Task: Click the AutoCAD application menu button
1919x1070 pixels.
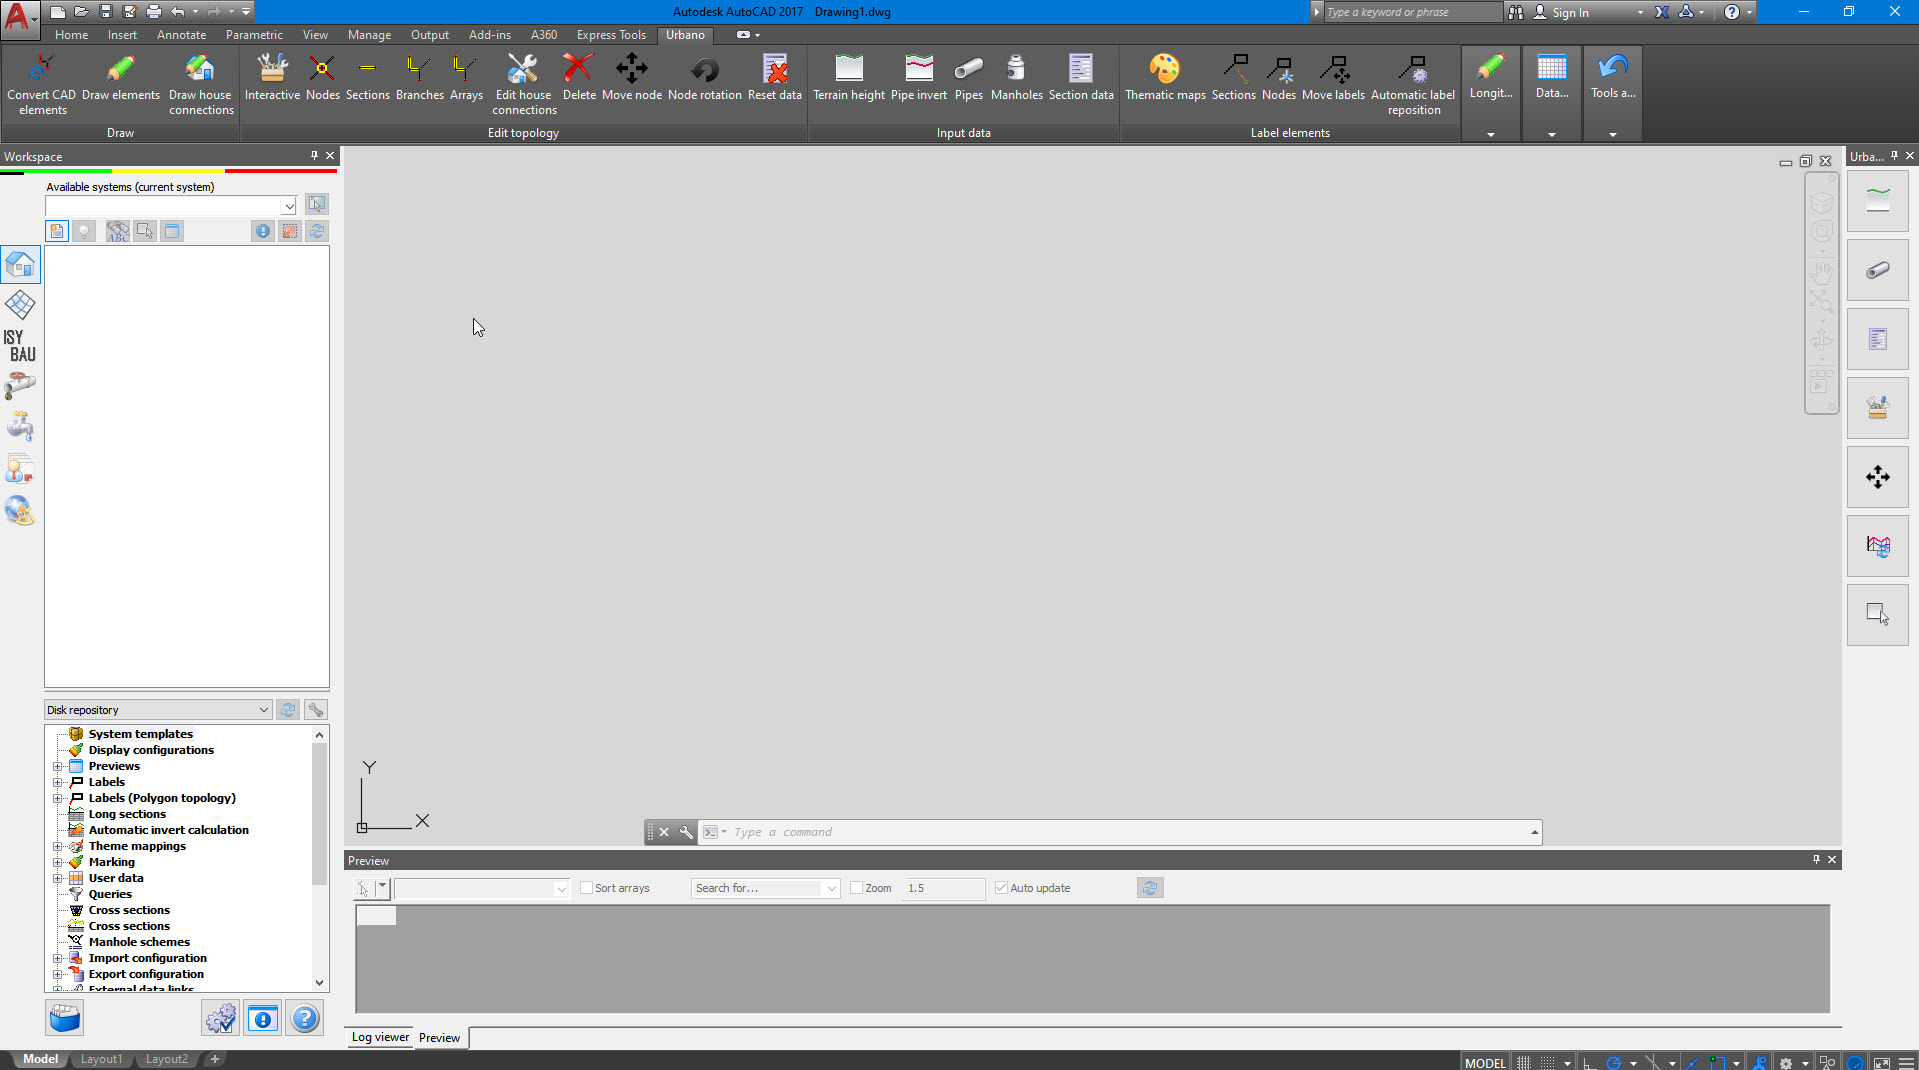Action: click(x=20, y=19)
